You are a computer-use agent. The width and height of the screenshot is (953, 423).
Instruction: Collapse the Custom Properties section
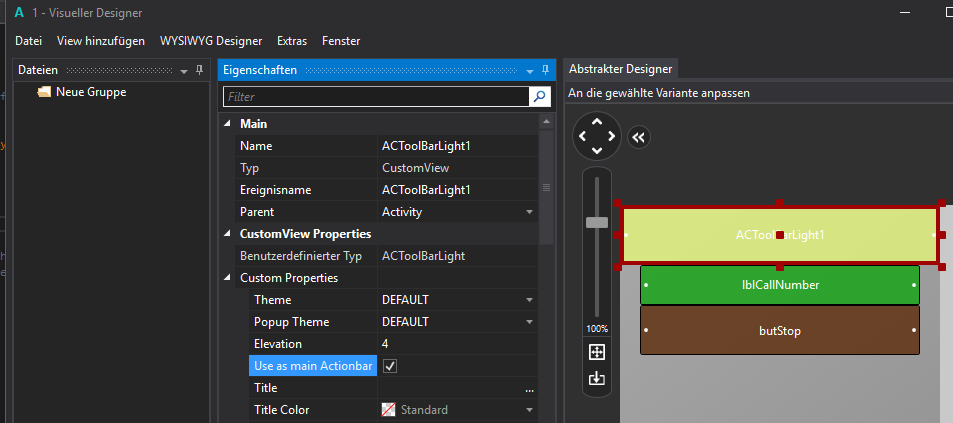tap(227, 278)
